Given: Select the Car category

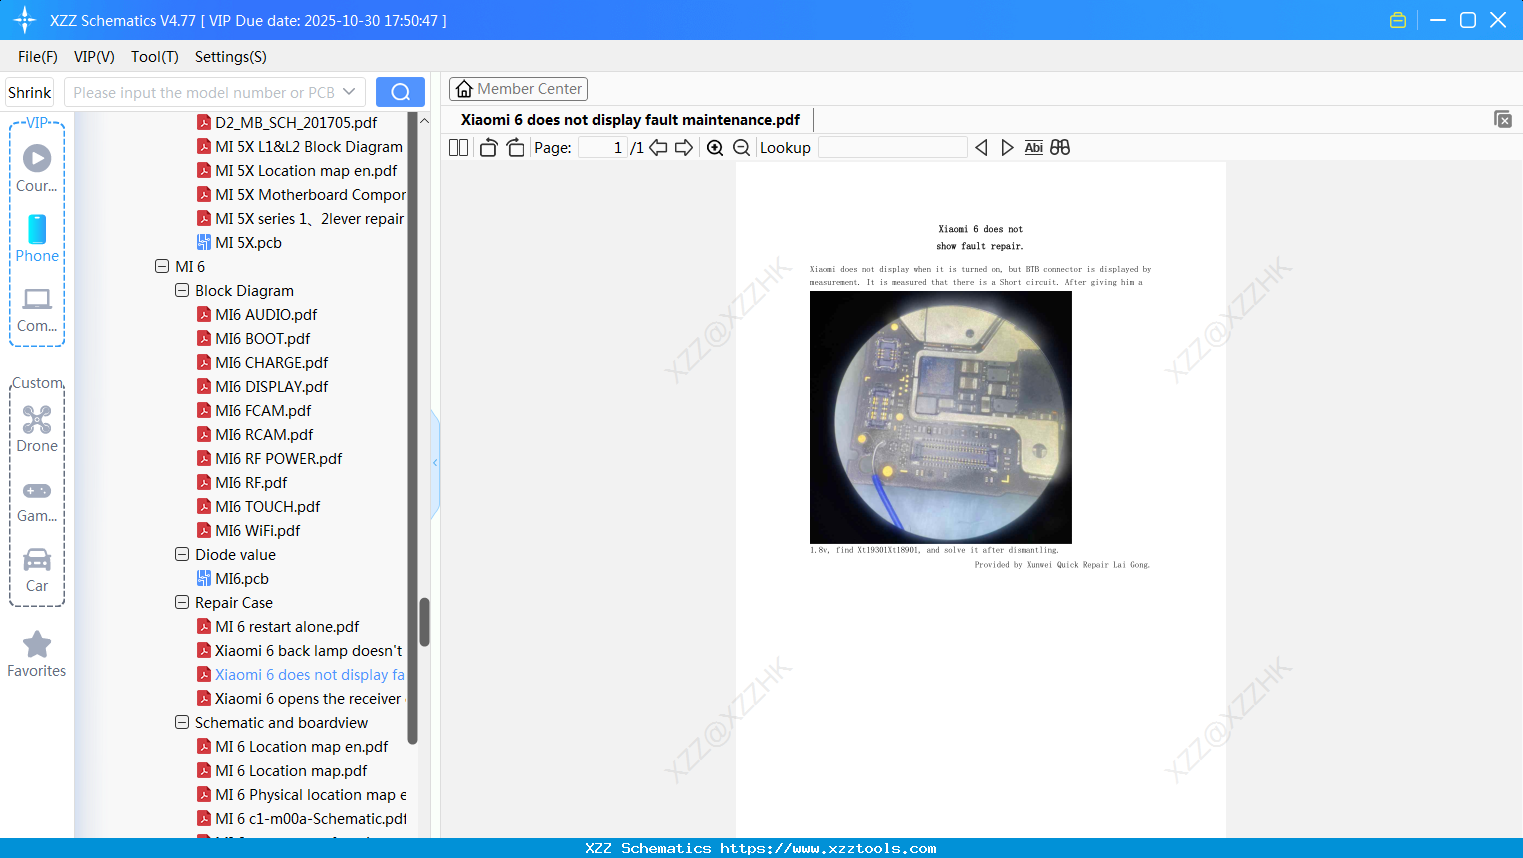Looking at the screenshot, I should [x=37, y=569].
